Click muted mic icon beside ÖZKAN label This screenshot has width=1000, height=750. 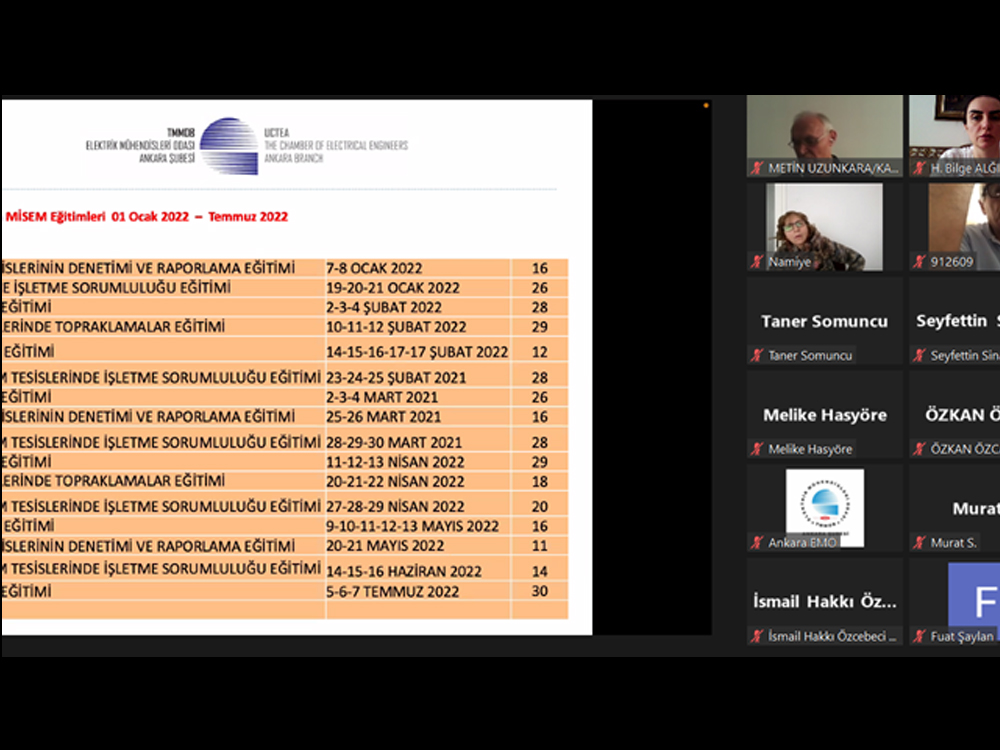[919, 449]
